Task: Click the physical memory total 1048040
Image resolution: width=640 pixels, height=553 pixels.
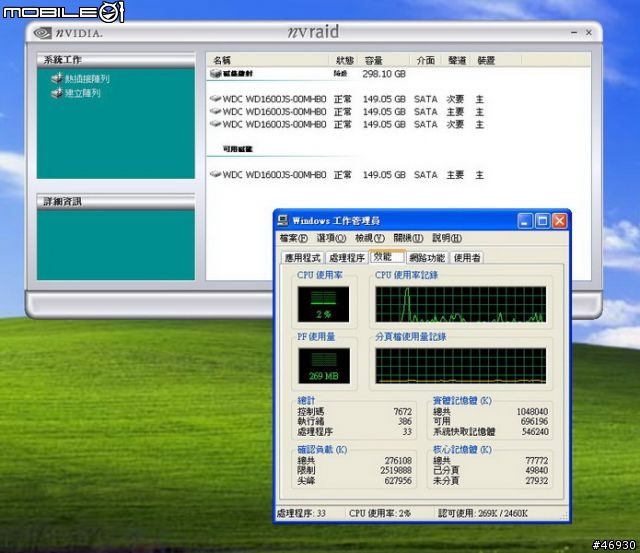Action: point(532,411)
